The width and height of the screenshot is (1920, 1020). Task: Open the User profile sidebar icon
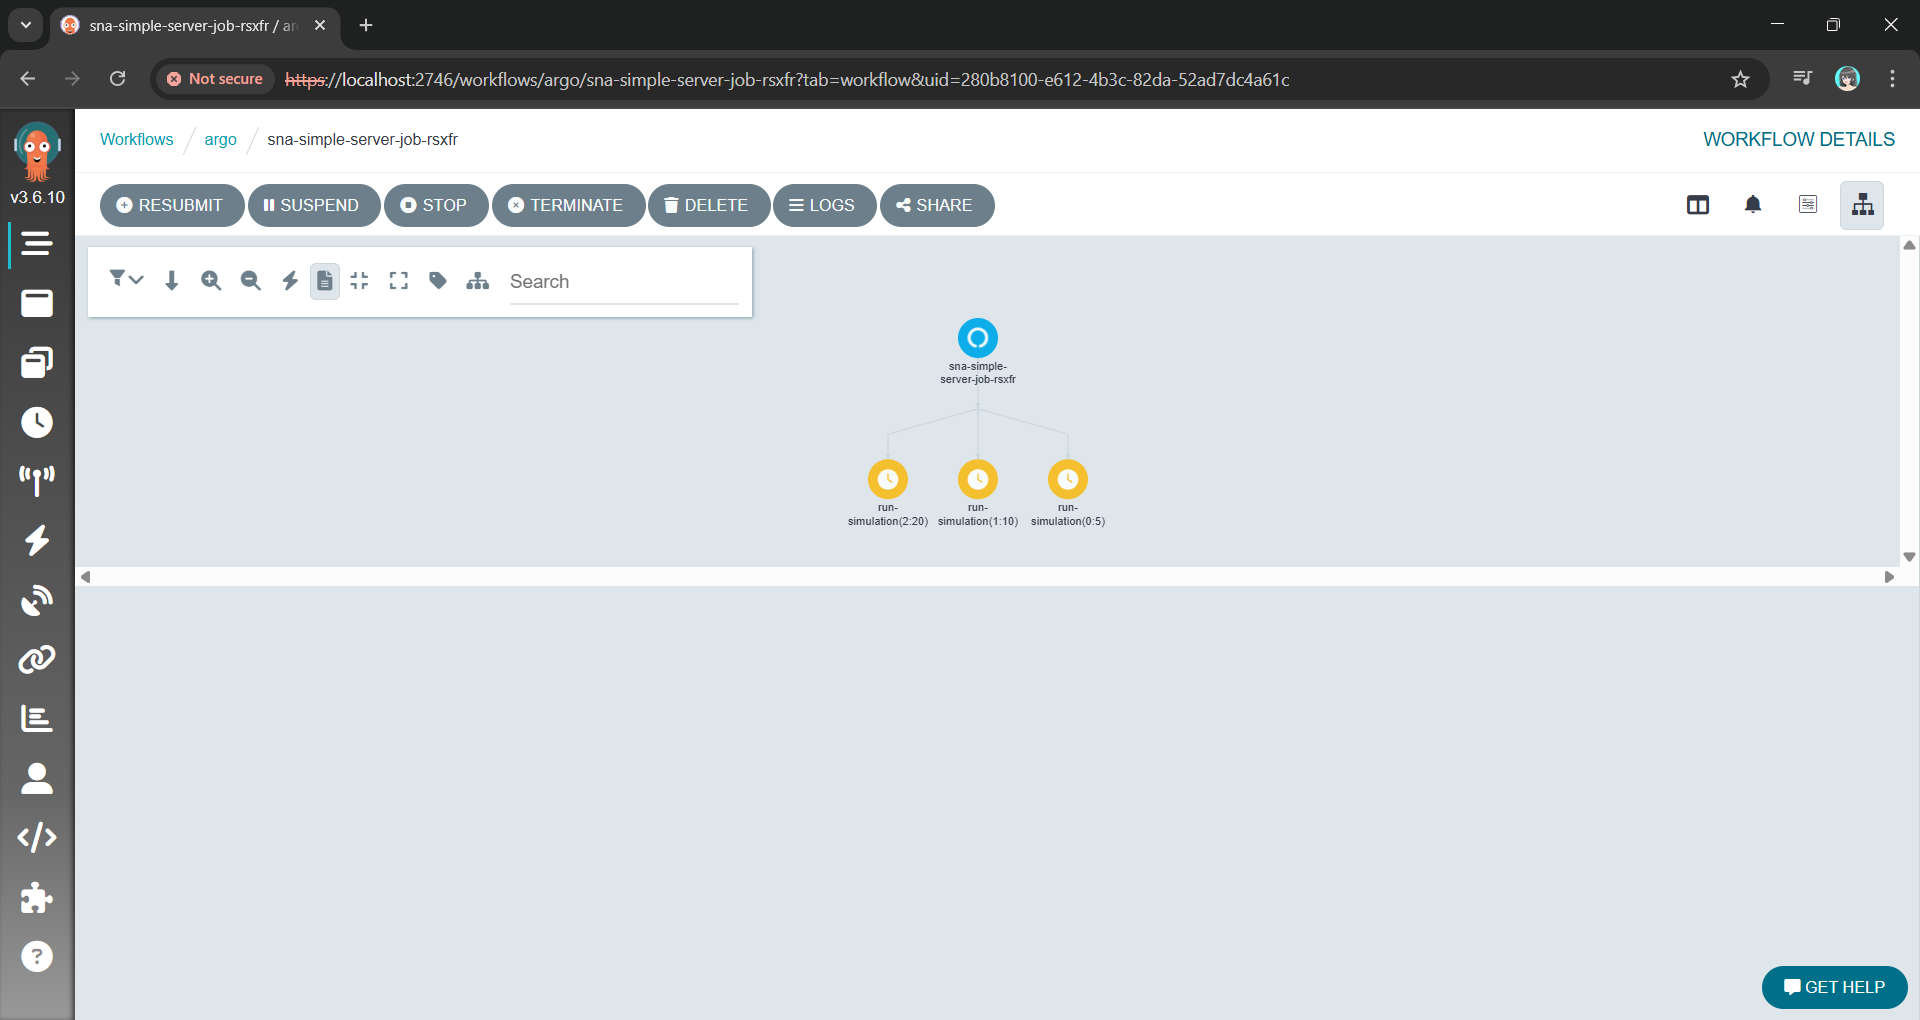point(37,778)
